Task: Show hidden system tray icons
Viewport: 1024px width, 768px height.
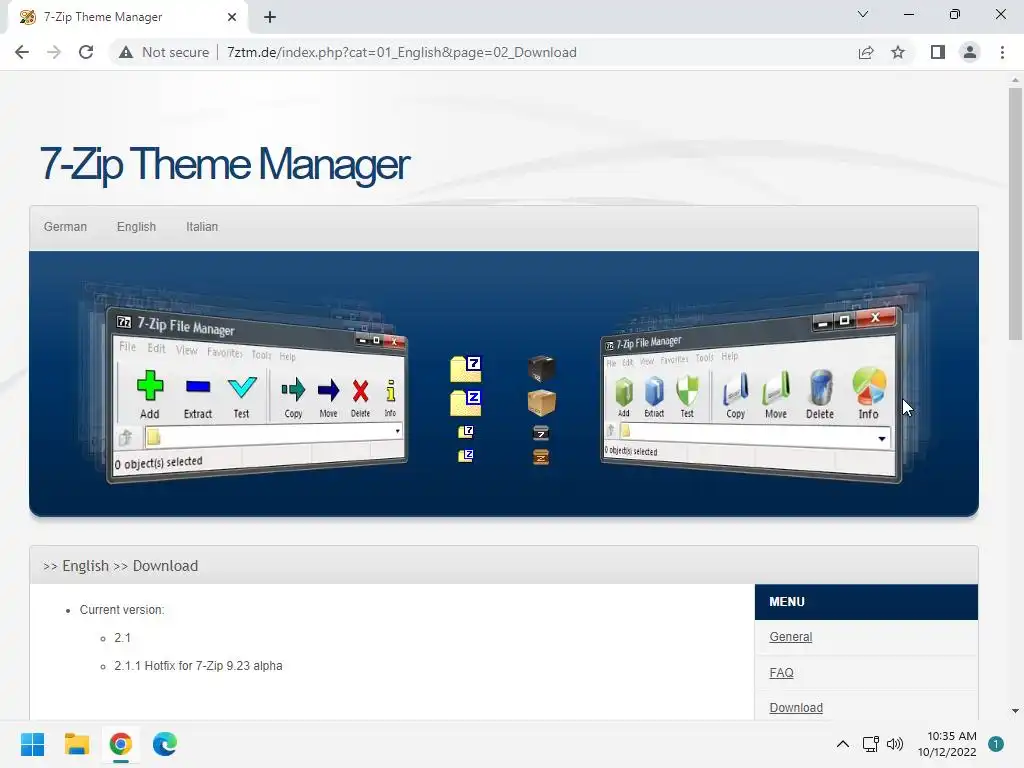Action: click(843, 744)
